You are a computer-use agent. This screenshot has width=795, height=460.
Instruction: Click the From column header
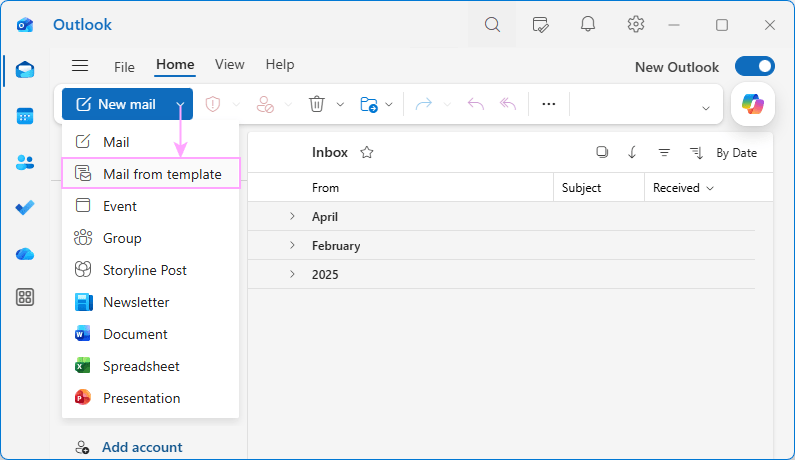point(326,188)
